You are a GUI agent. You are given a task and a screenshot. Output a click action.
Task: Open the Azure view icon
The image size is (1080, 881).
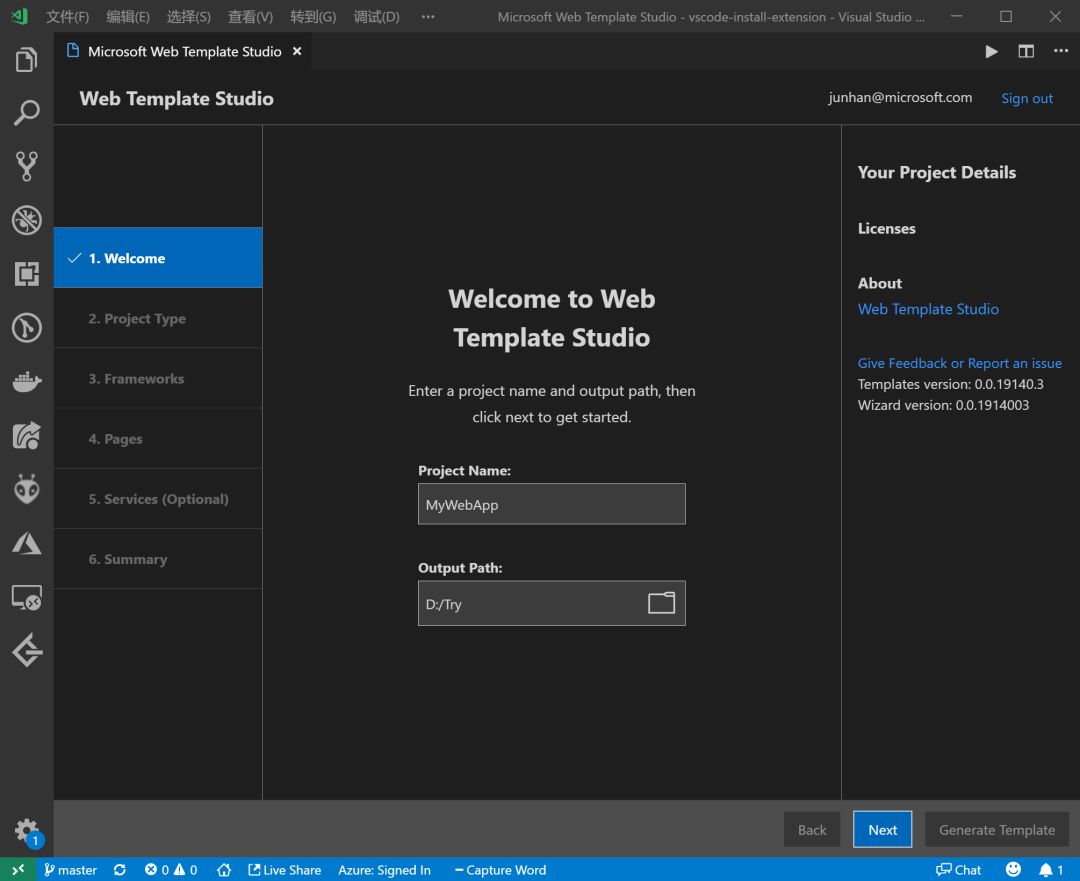tap(26, 543)
